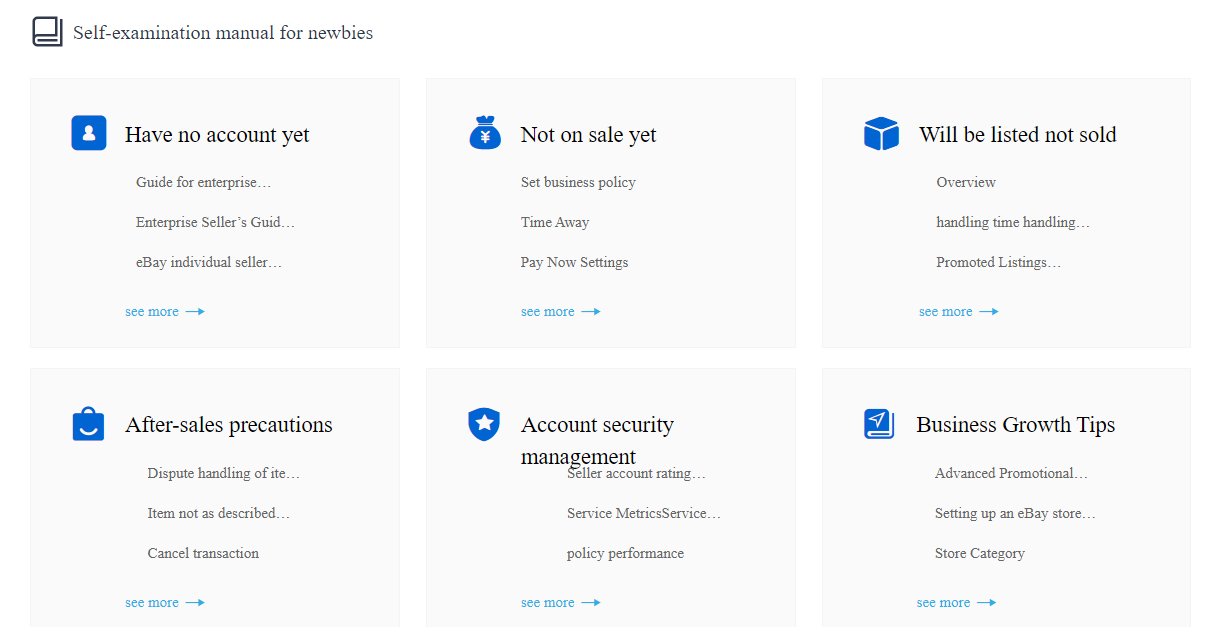Click the arrow after see more under Have no account
The width and height of the screenshot is (1207, 627).
coord(195,312)
